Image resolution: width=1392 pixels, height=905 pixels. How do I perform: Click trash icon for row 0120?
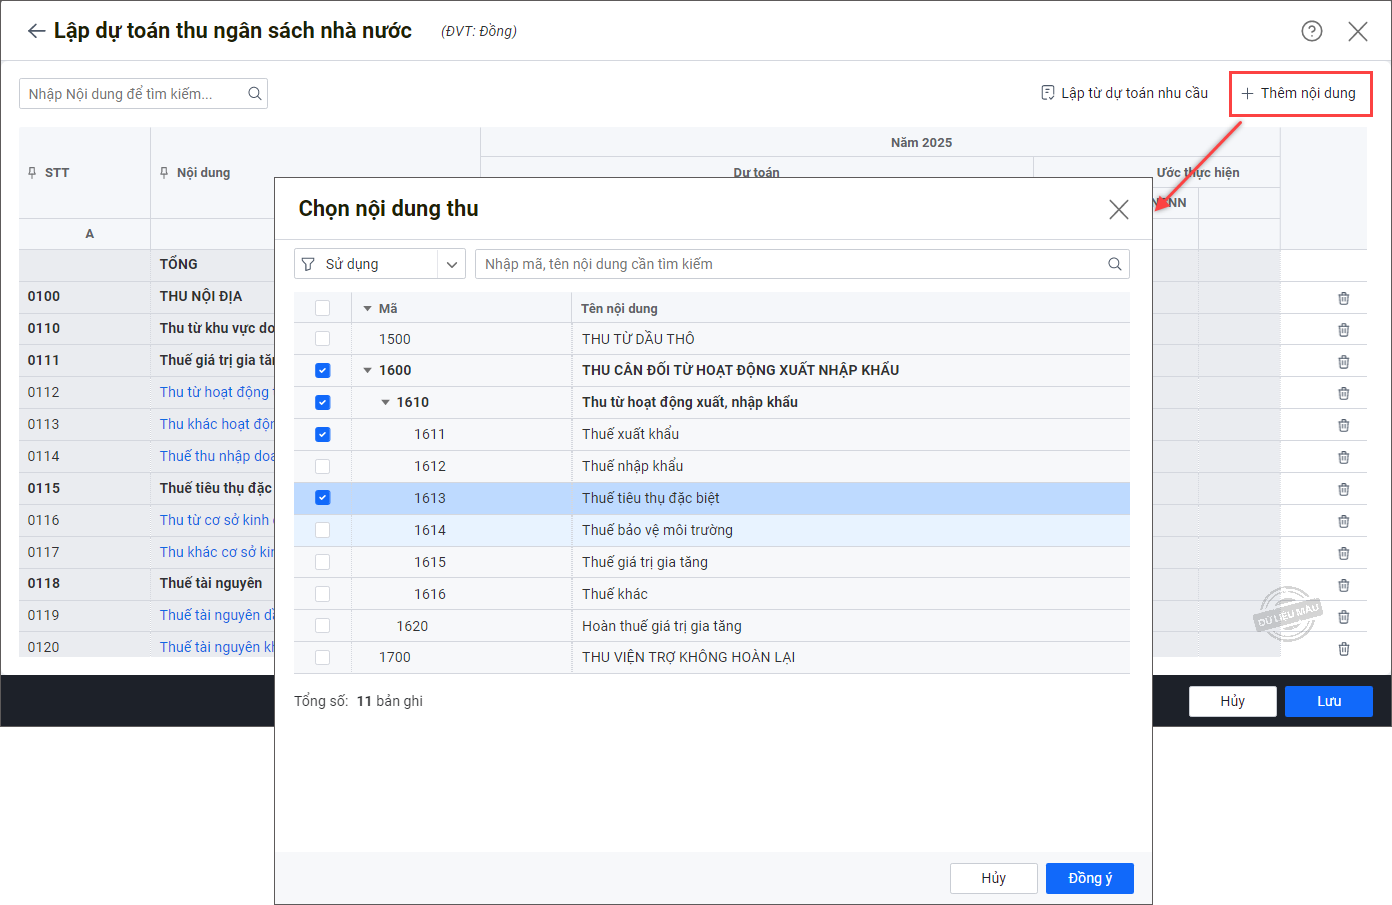coord(1343,649)
